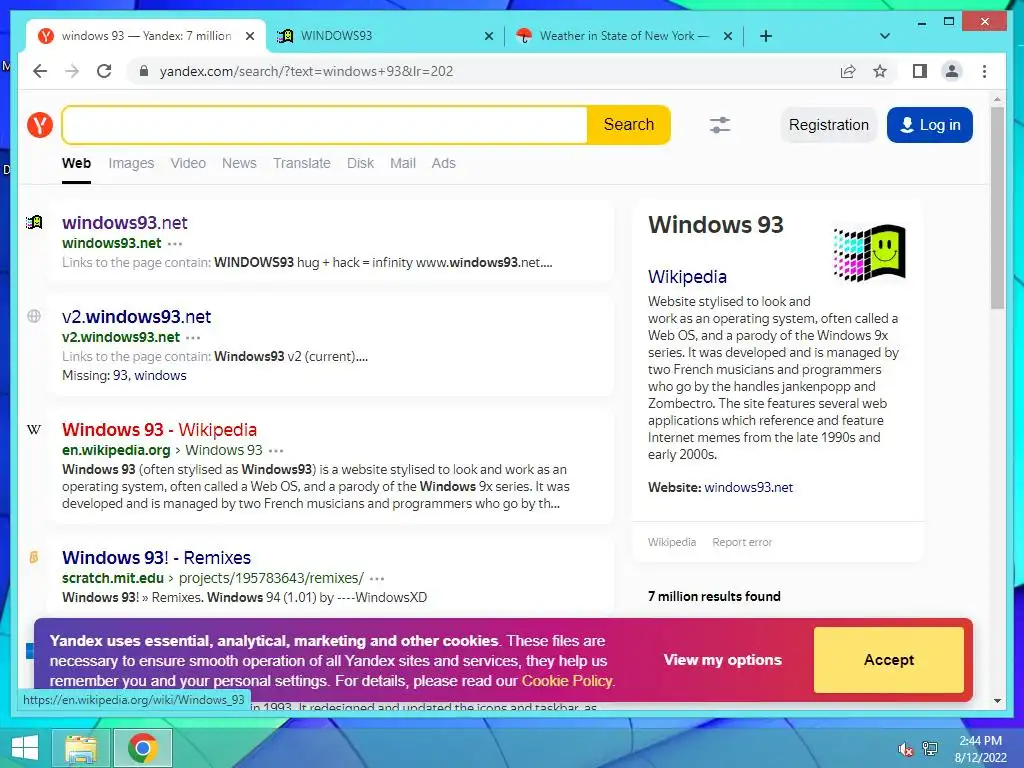Click Report error in the info card

click(x=742, y=542)
